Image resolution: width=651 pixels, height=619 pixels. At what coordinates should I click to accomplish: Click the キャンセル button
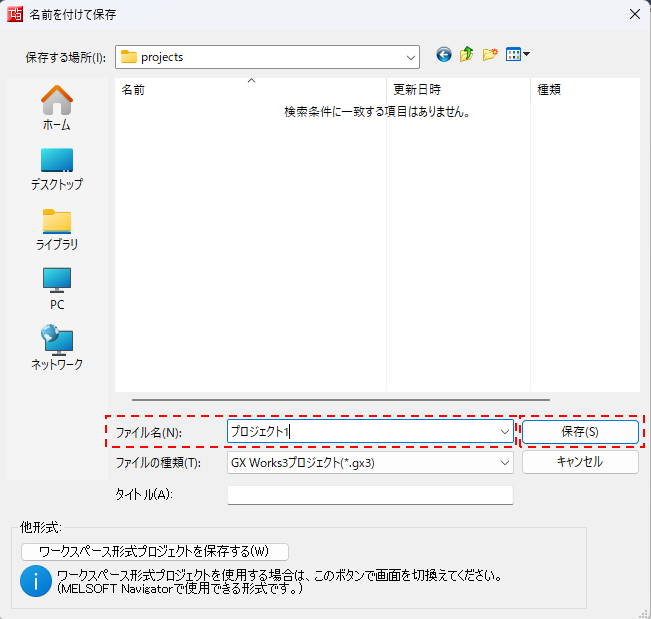click(580, 462)
